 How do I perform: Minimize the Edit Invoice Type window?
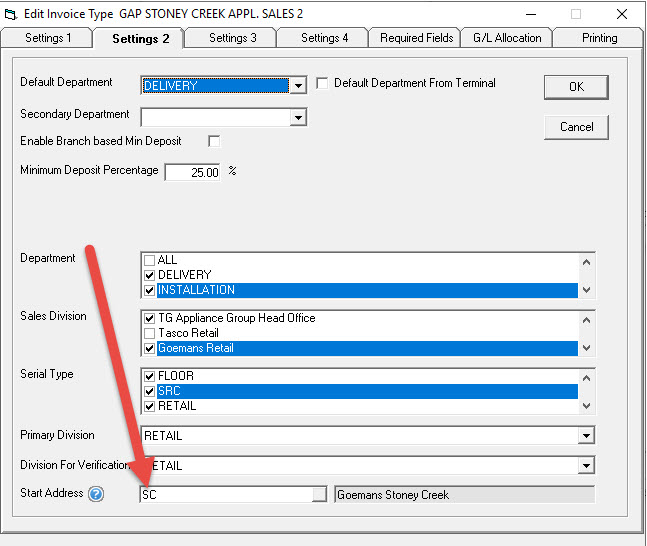(x=531, y=14)
